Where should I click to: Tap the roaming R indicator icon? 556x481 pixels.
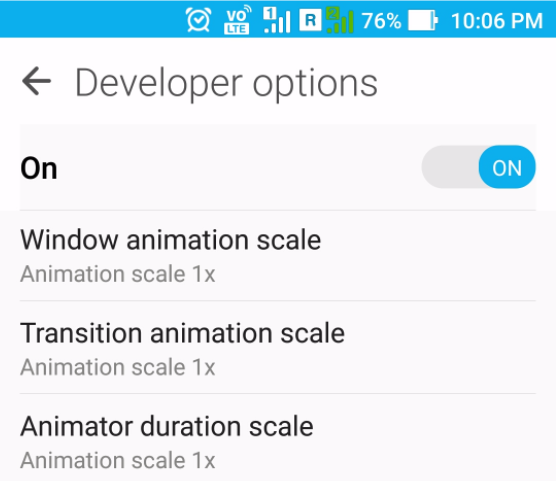click(310, 20)
